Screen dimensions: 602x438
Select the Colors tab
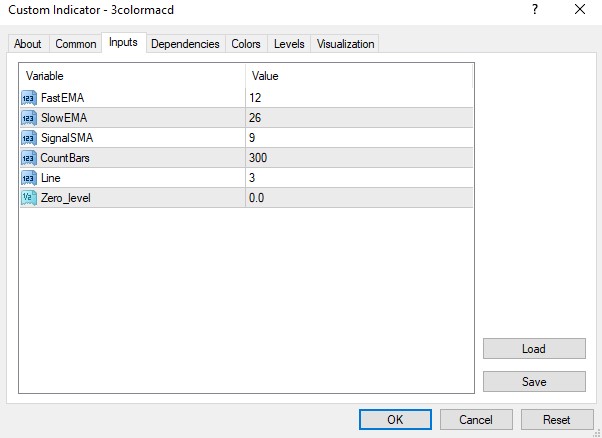[x=246, y=44]
